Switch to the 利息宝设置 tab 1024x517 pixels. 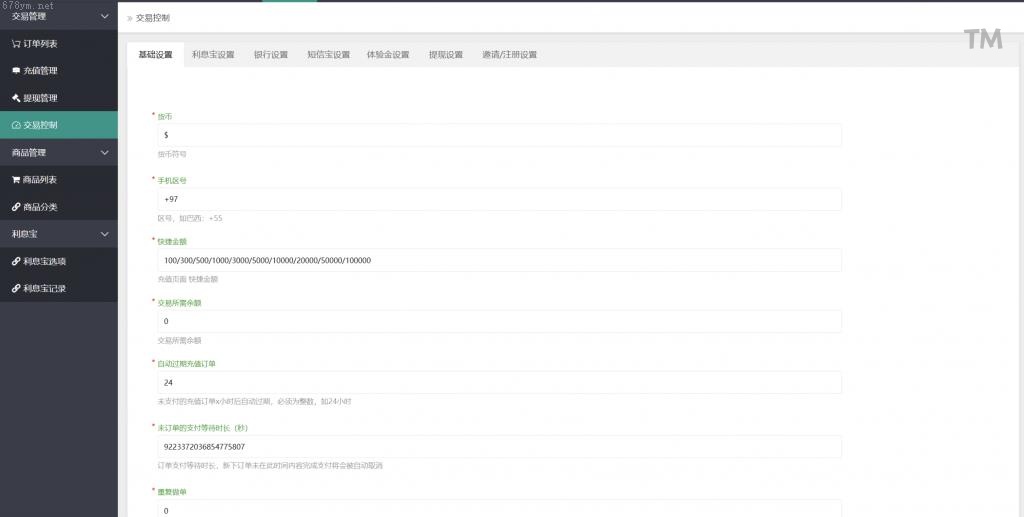coord(213,55)
